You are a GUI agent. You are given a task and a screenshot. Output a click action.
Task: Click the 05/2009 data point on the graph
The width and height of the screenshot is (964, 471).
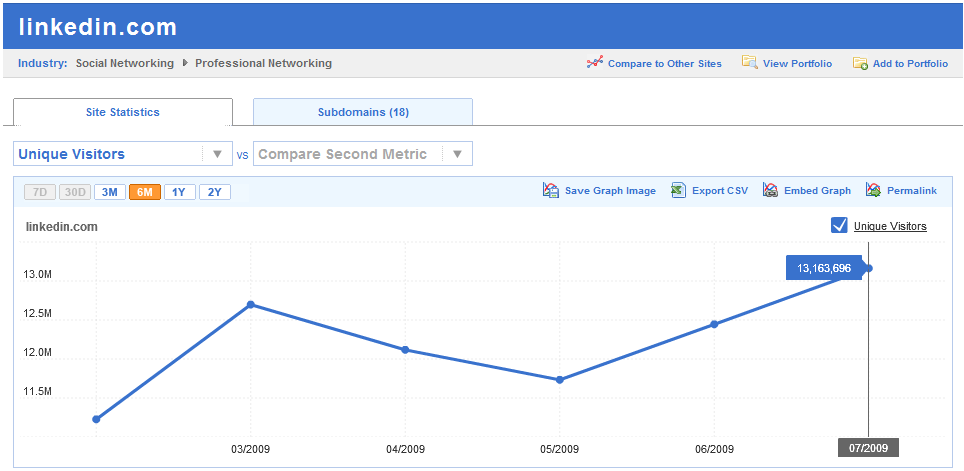pos(559,380)
